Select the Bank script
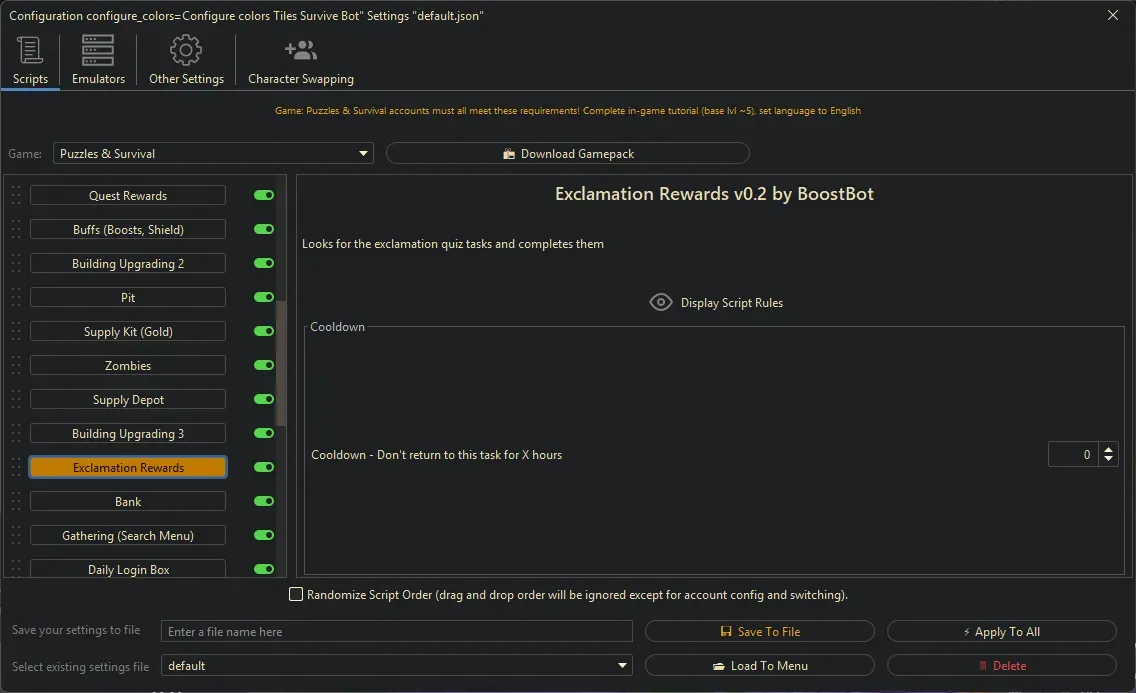This screenshot has height=693, width=1136. tap(127, 501)
